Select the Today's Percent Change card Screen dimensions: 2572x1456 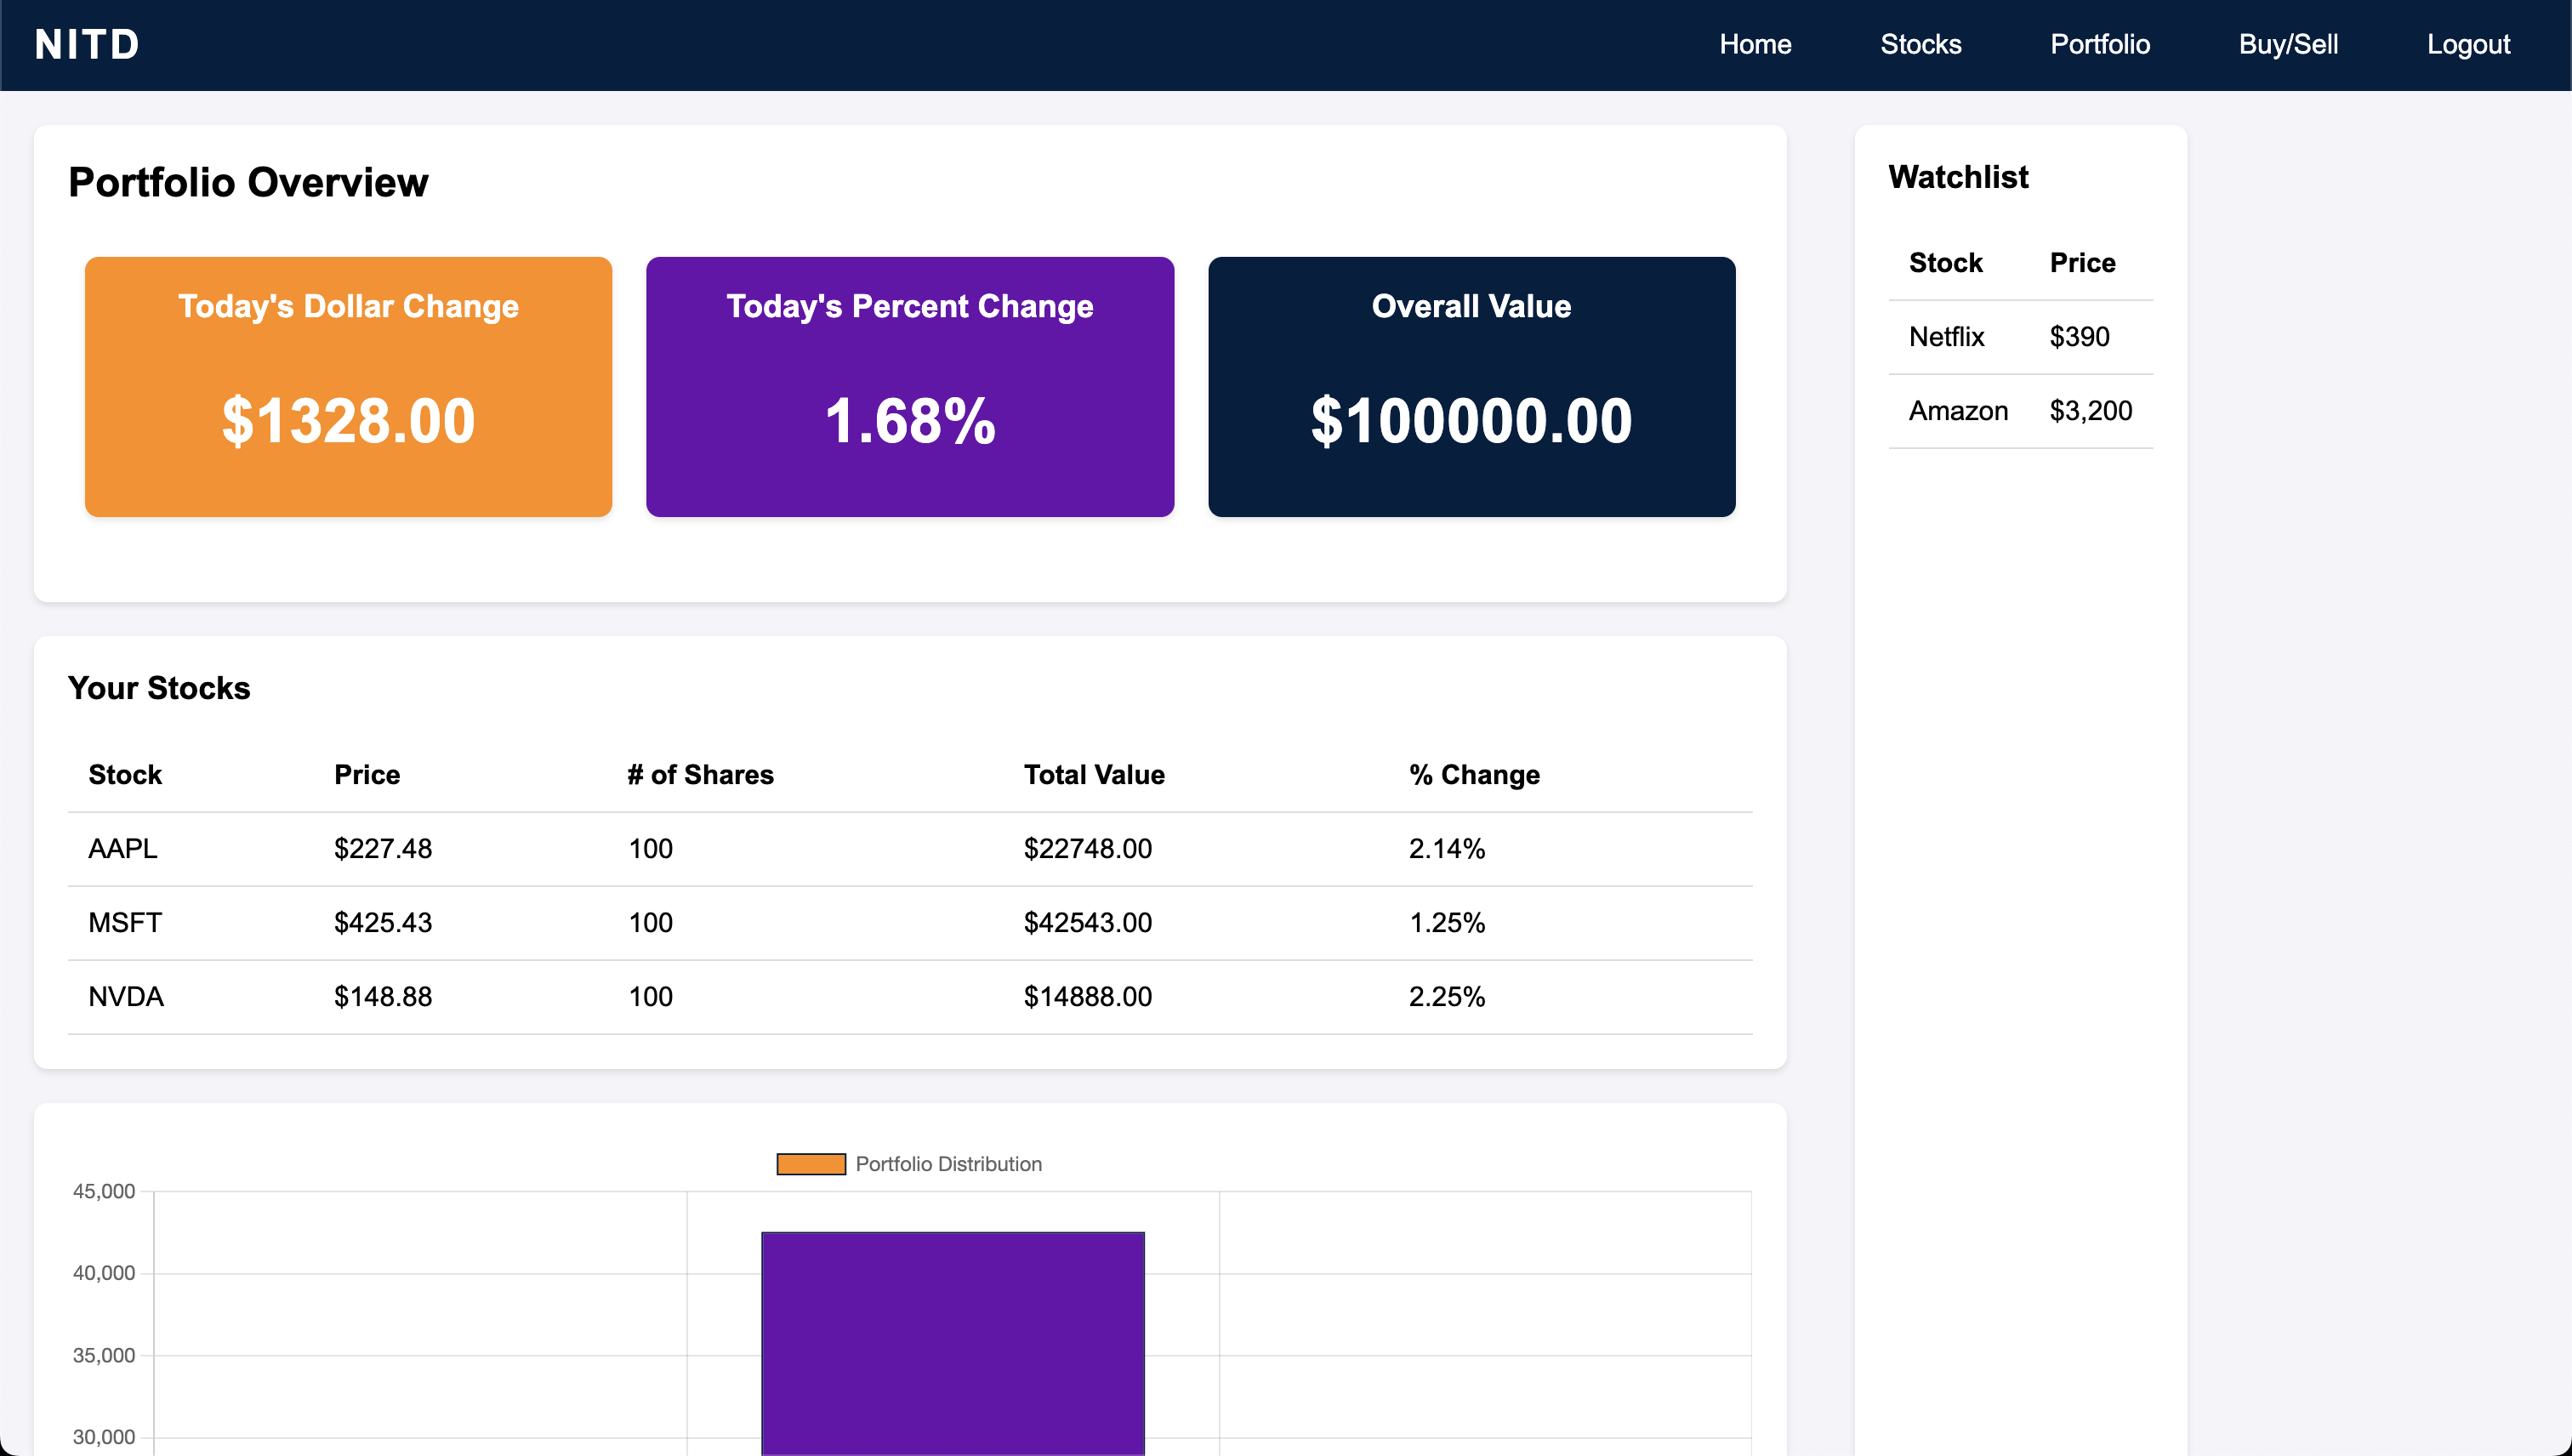pos(909,386)
